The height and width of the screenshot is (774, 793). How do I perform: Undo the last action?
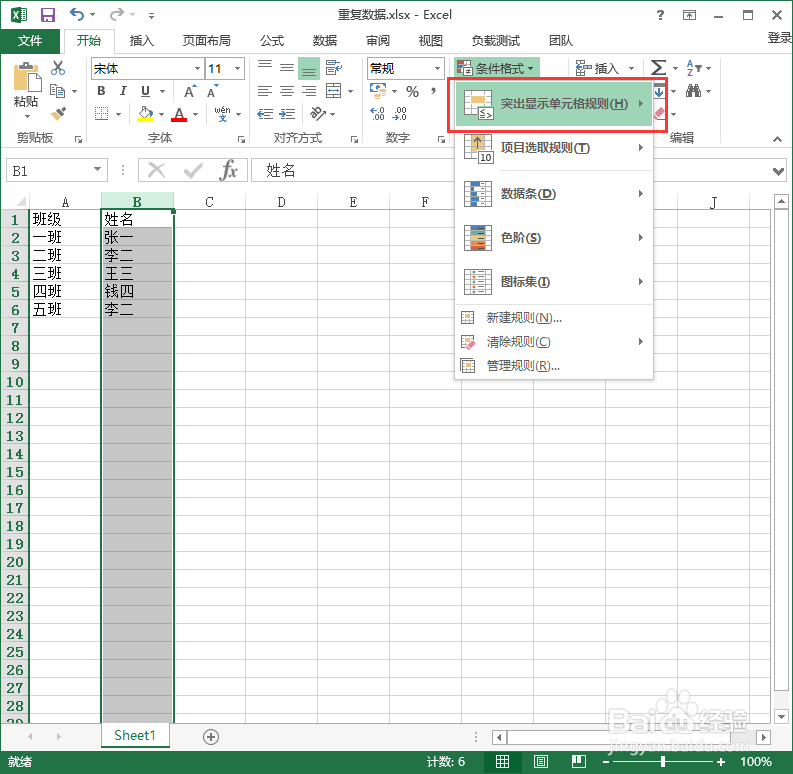click(x=77, y=14)
